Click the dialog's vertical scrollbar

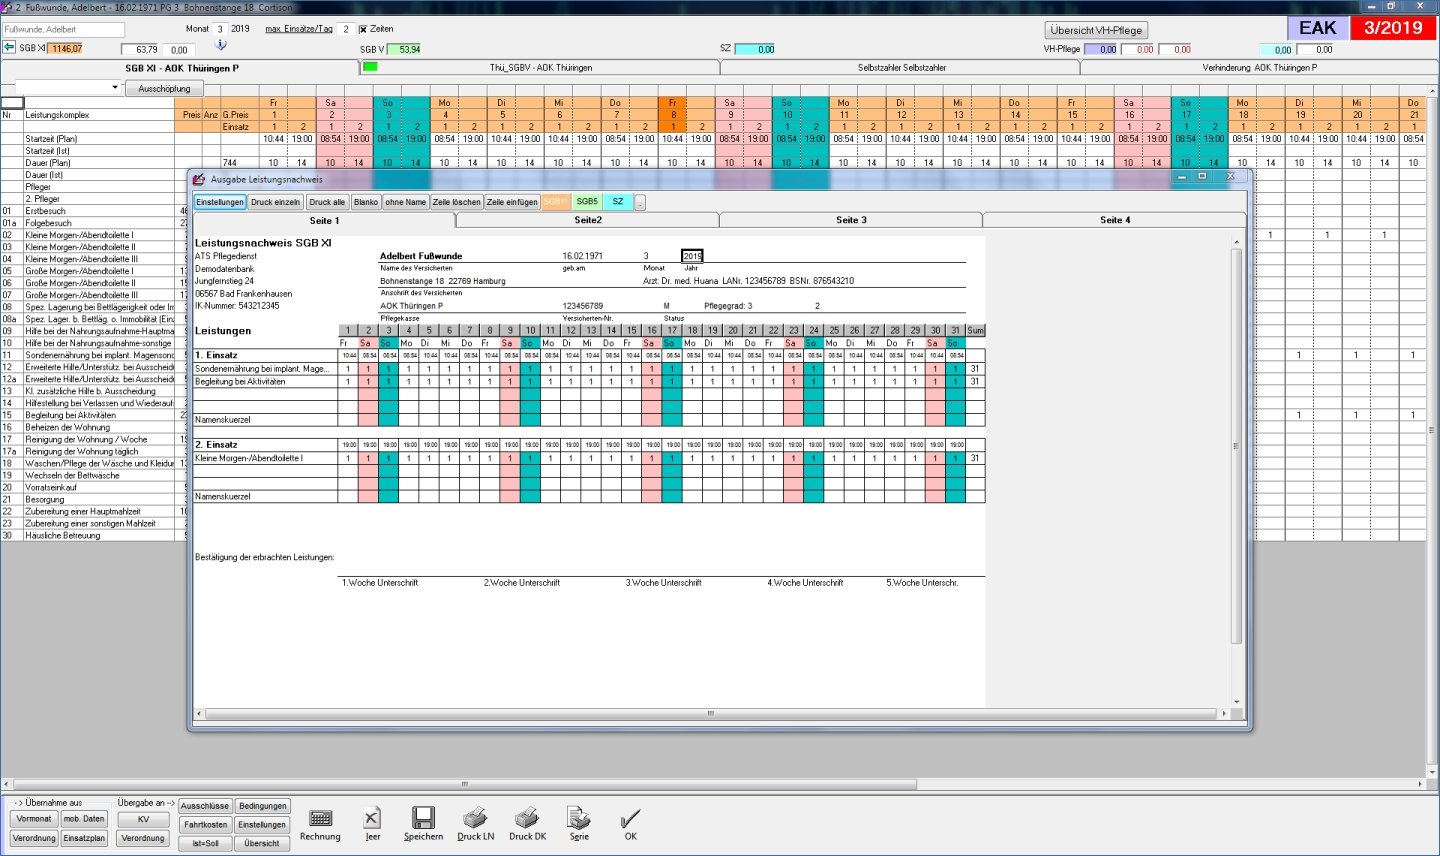click(x=1237, y=472)
